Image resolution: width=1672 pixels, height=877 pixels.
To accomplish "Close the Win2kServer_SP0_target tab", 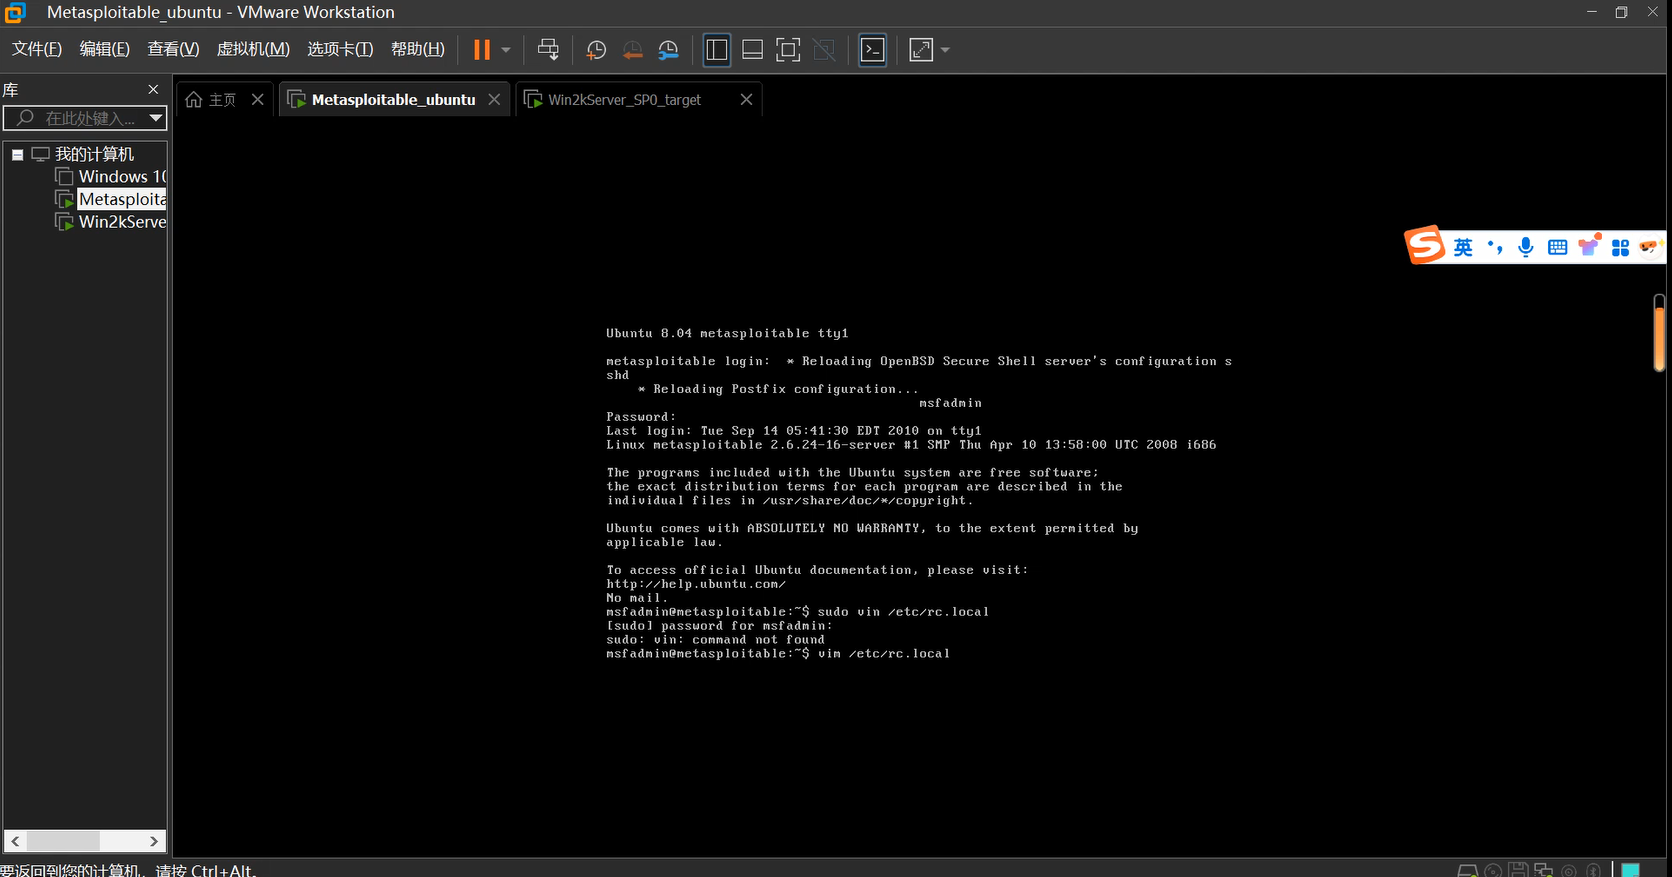I will 746,99.
